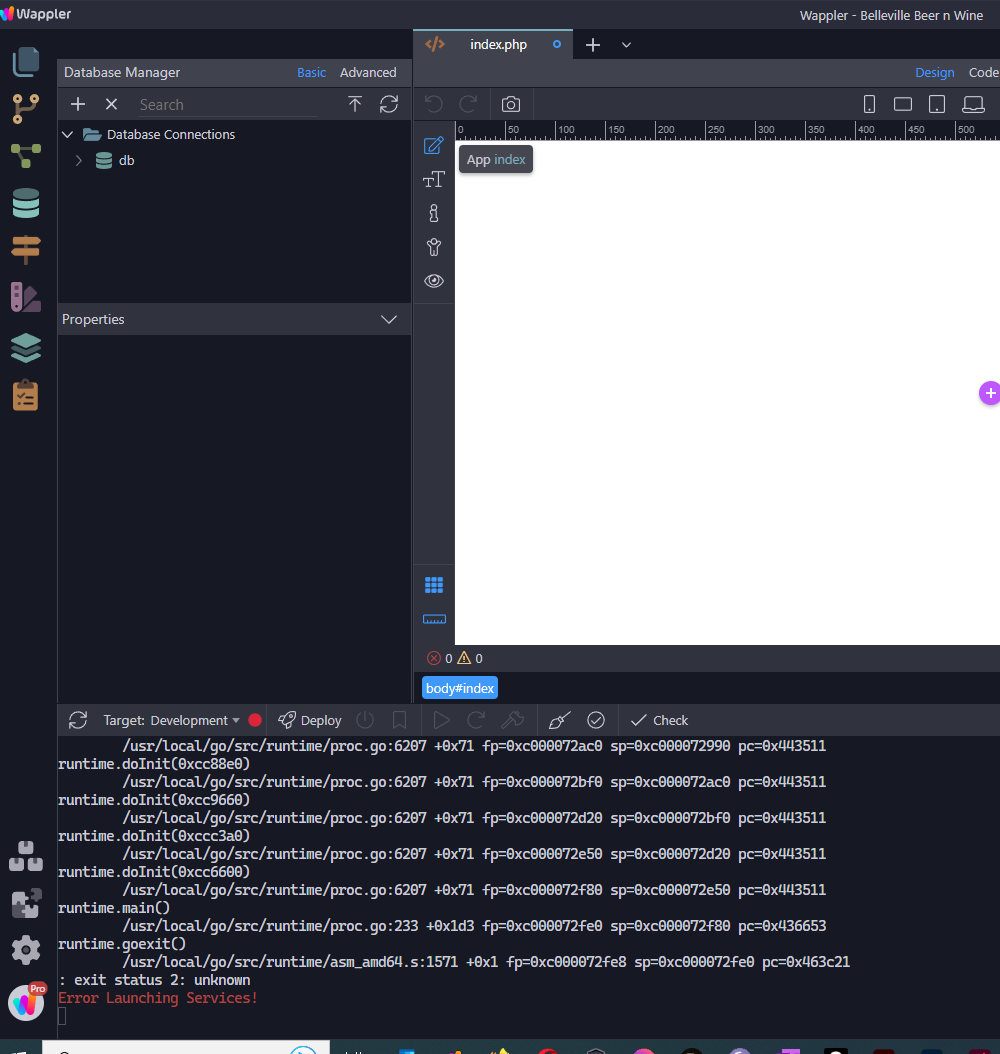Click the circled checkmark icon in bottom toolbar

tap(596, 720)
